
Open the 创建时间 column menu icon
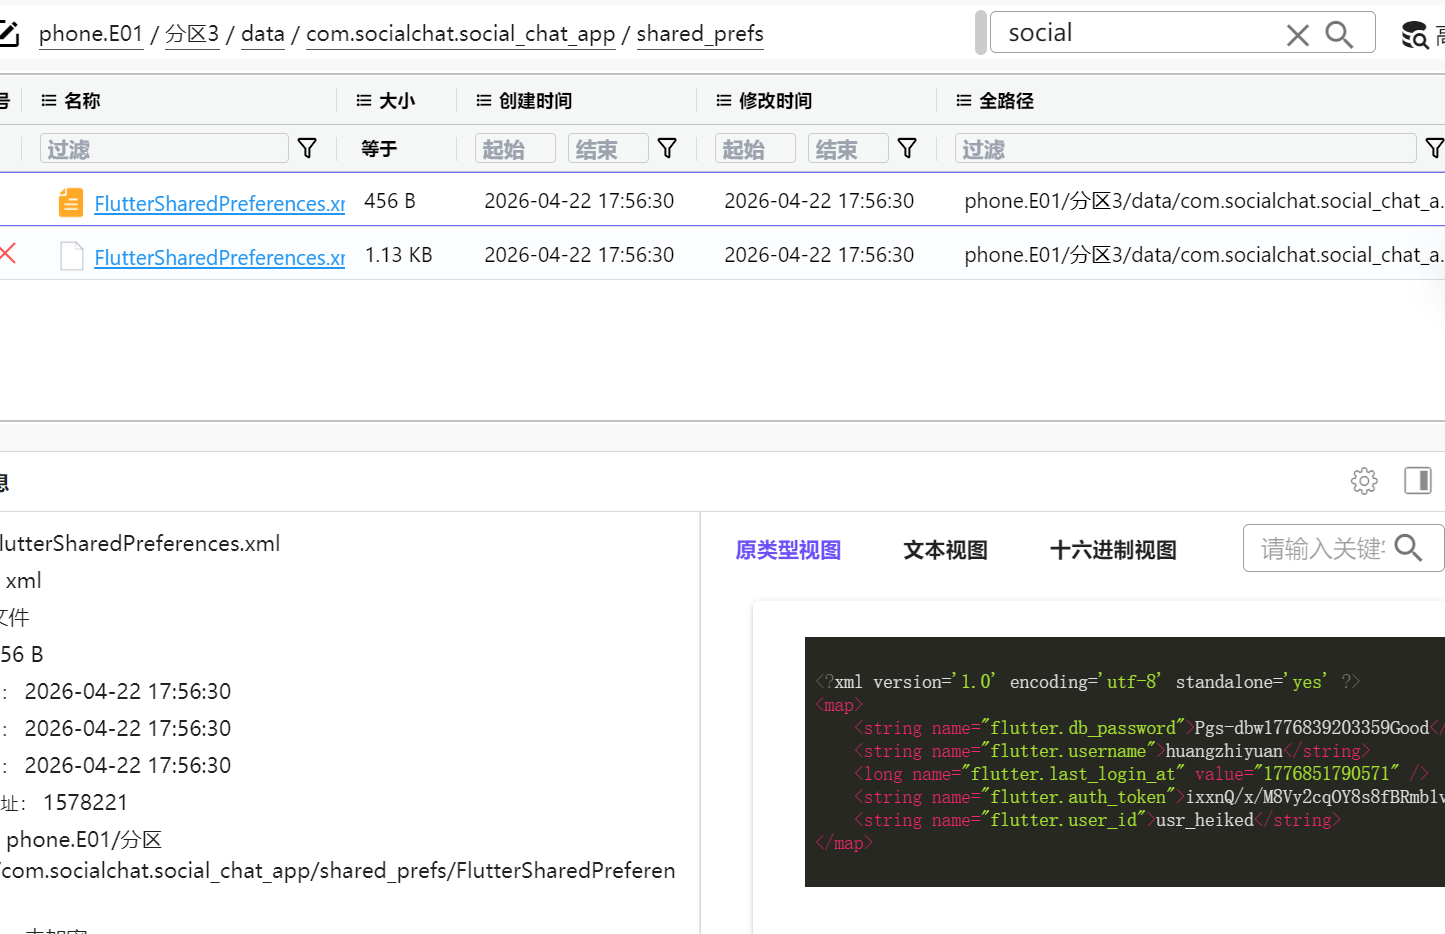484,100
